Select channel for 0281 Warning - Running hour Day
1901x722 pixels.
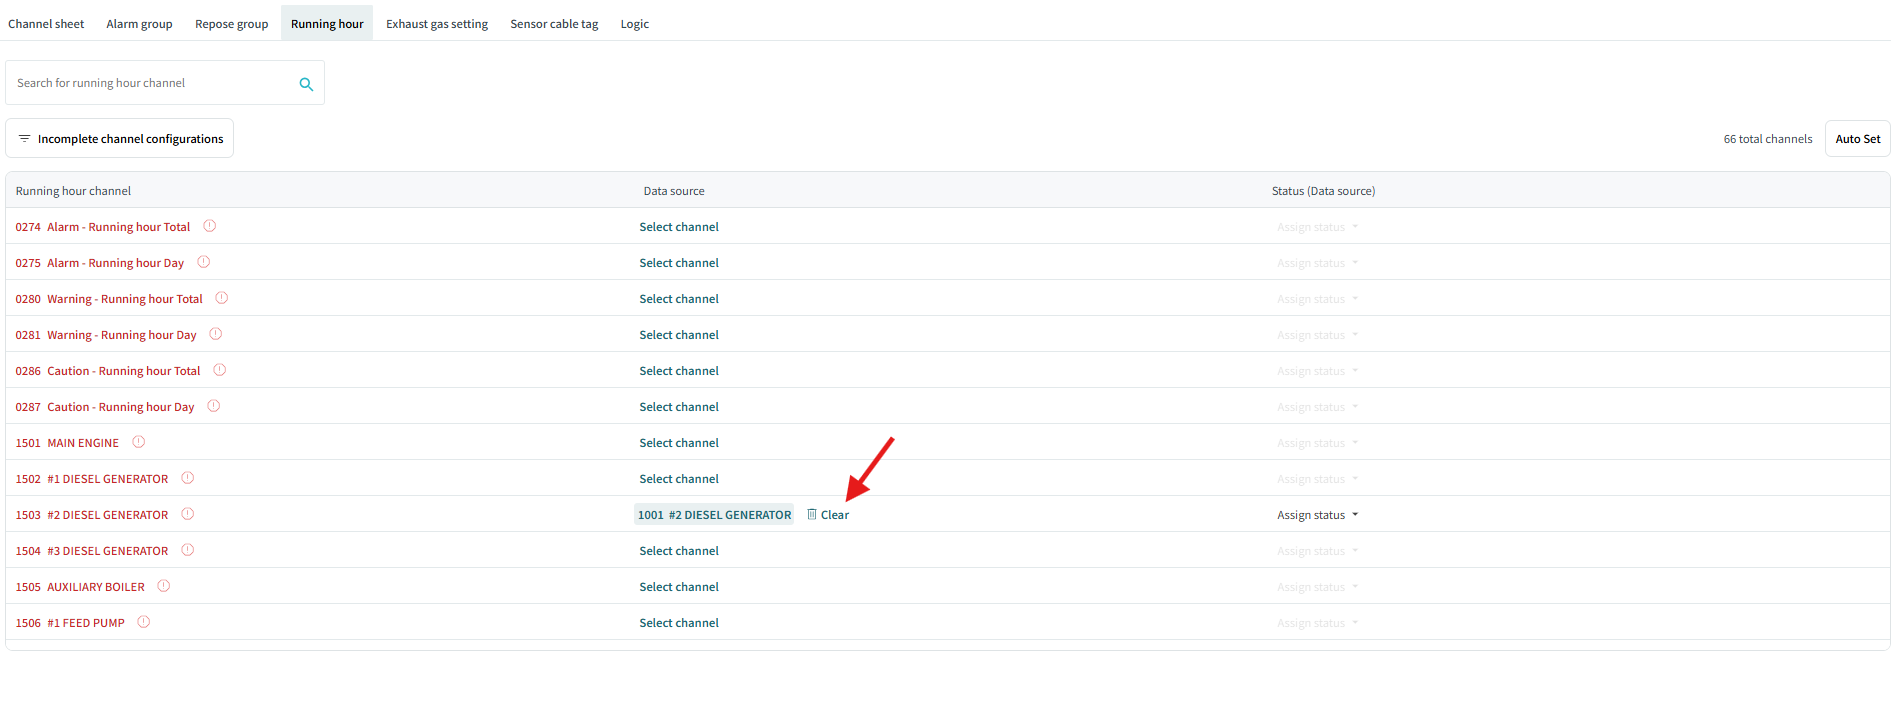click(679, 335)
